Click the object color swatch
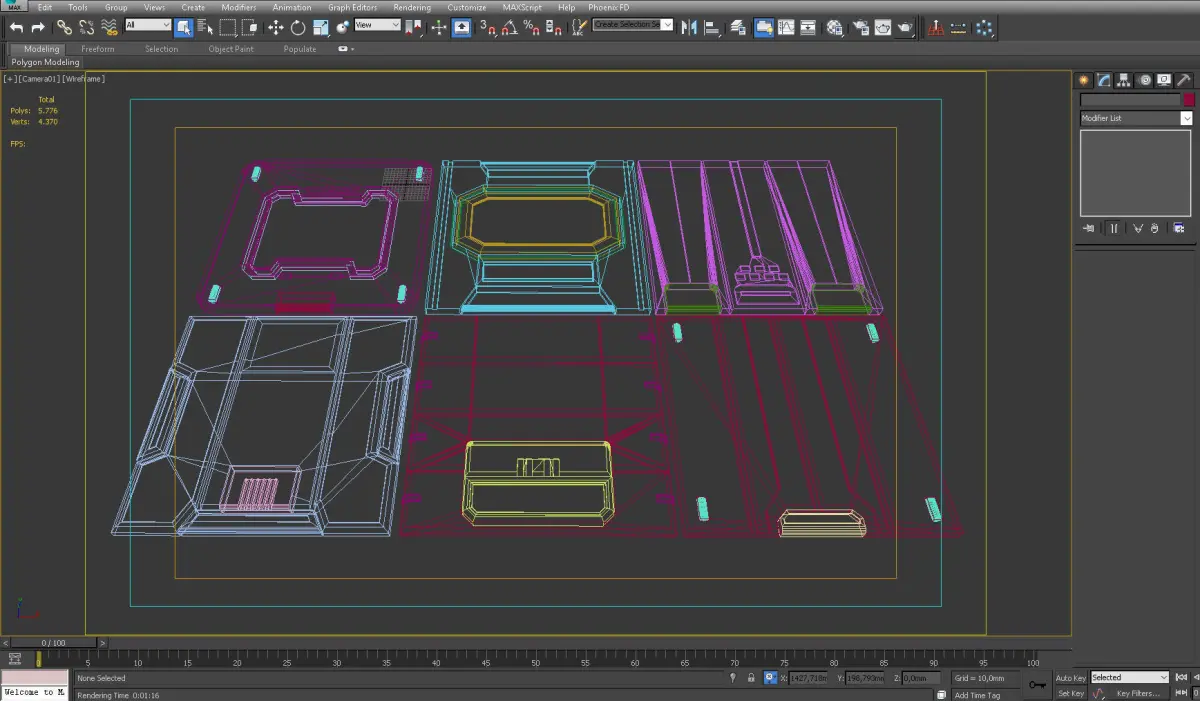This screenshot has height=701, width=1200. [x=1189, y=100]
